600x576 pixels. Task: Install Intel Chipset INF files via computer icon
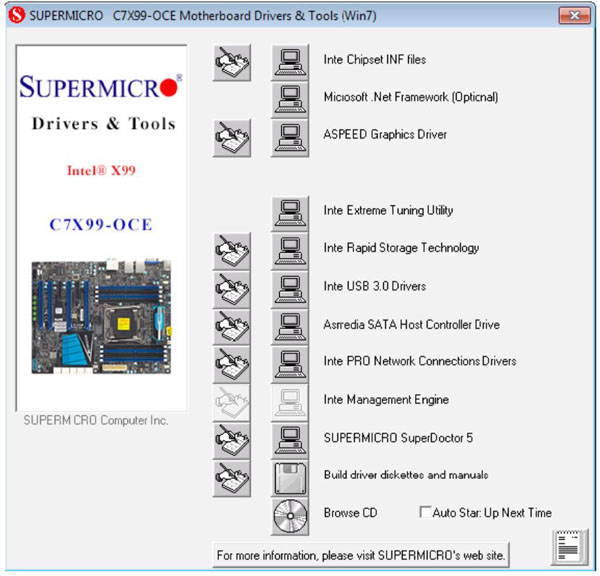[x=290, y=63]
